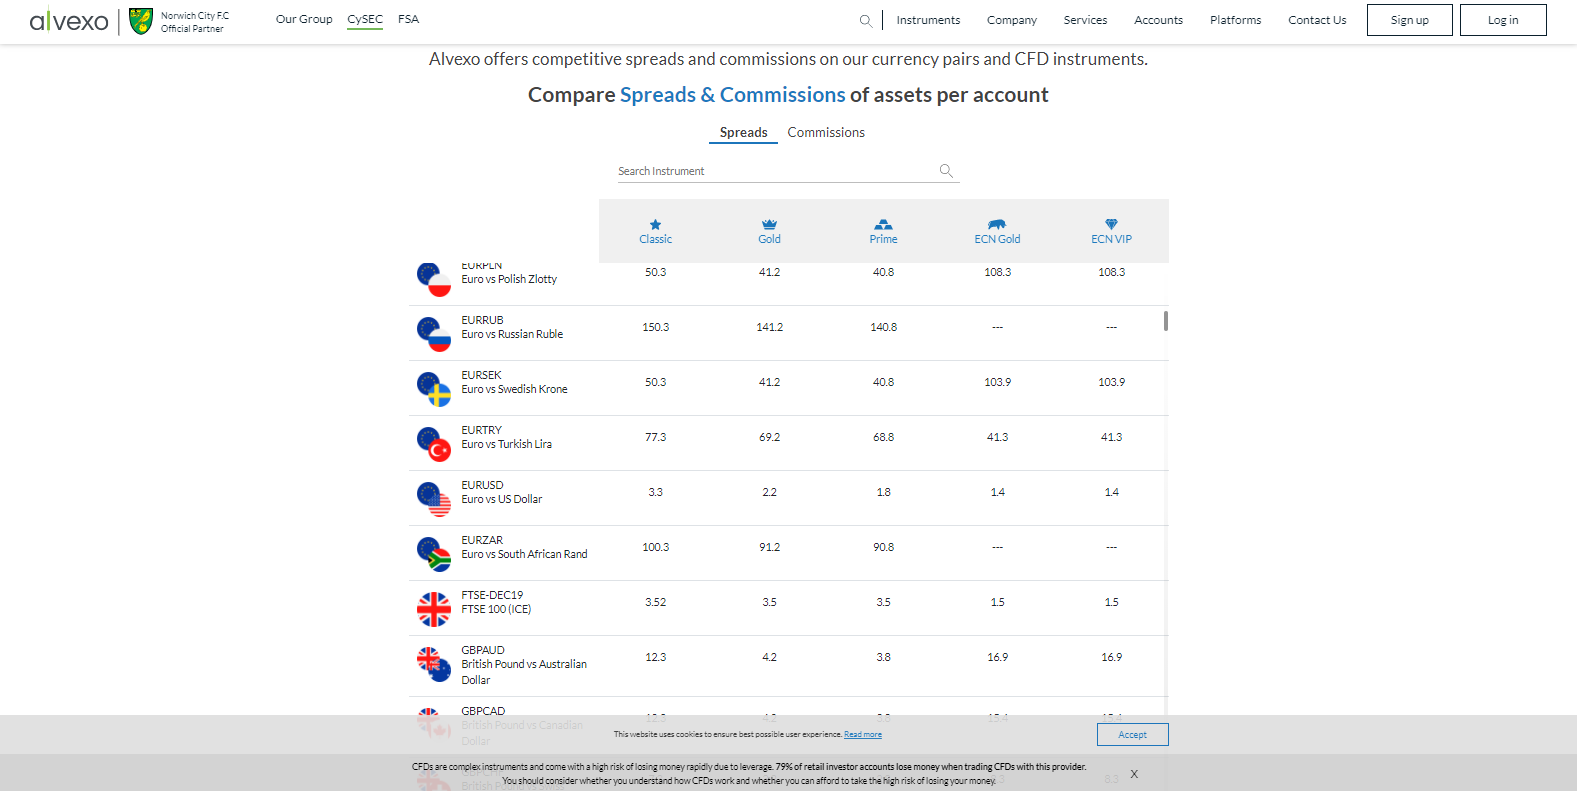Click the FTSE-DEC19 UK flag icon
This screenshot has width=1577, height=791.
click(x=434, y=609)
